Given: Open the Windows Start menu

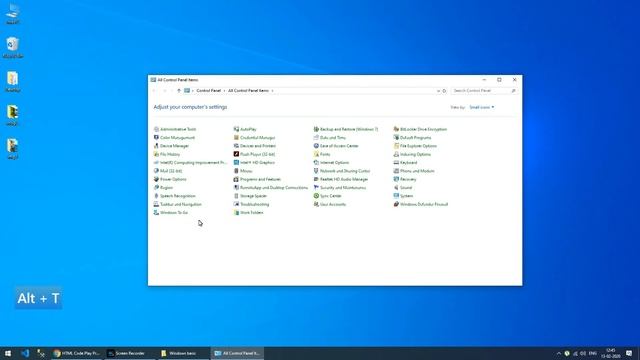Looking at the screenshot, I should (x=8, y=353).
